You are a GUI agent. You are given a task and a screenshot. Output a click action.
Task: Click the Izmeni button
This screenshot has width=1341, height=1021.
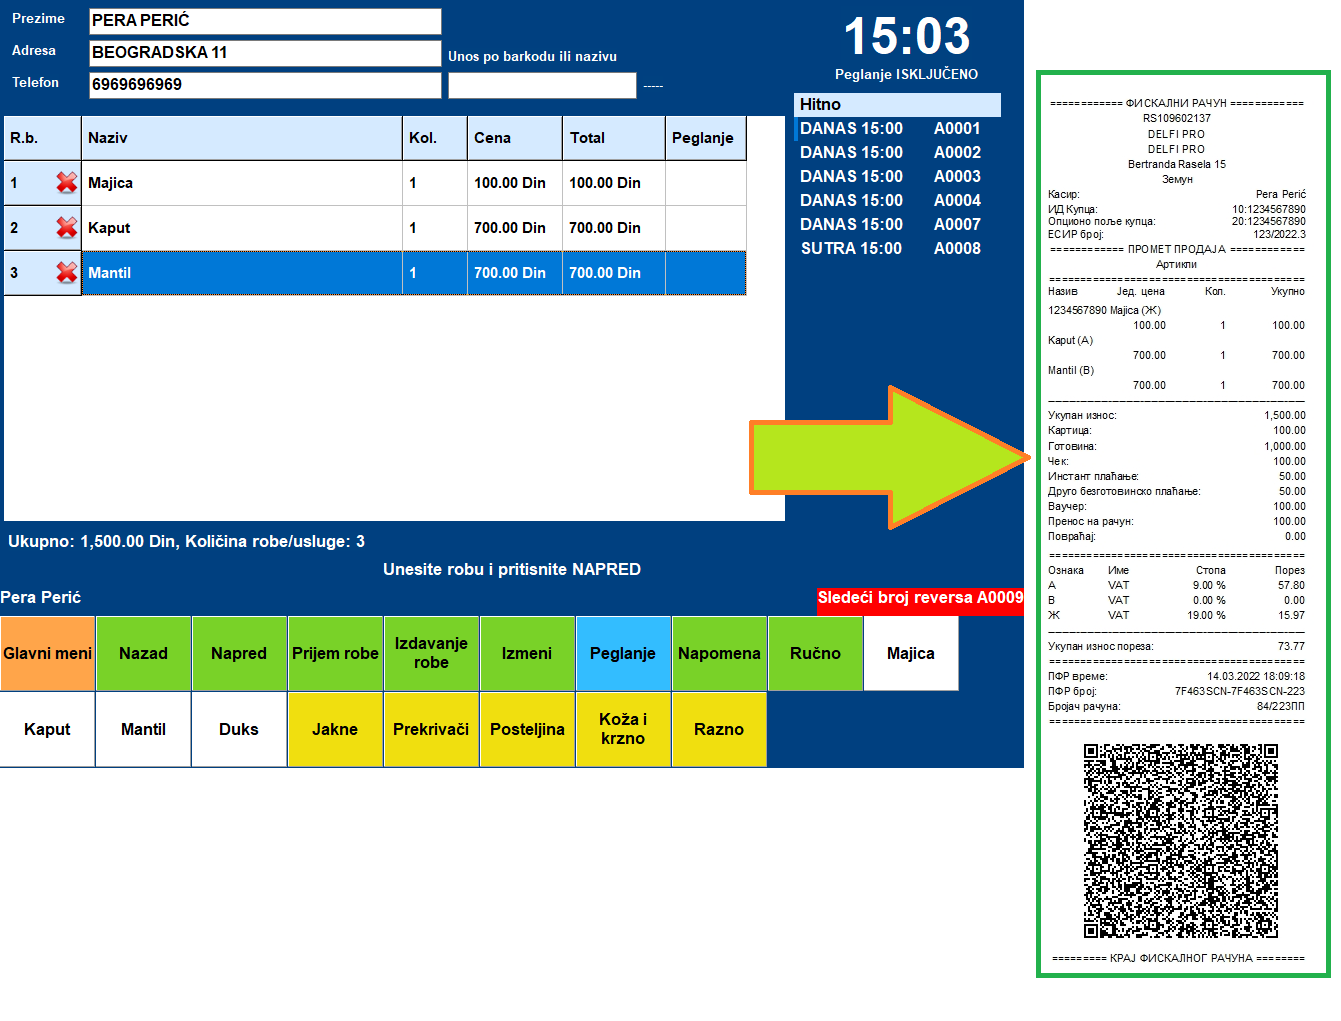pyautogui.click(x=527, y=654)
